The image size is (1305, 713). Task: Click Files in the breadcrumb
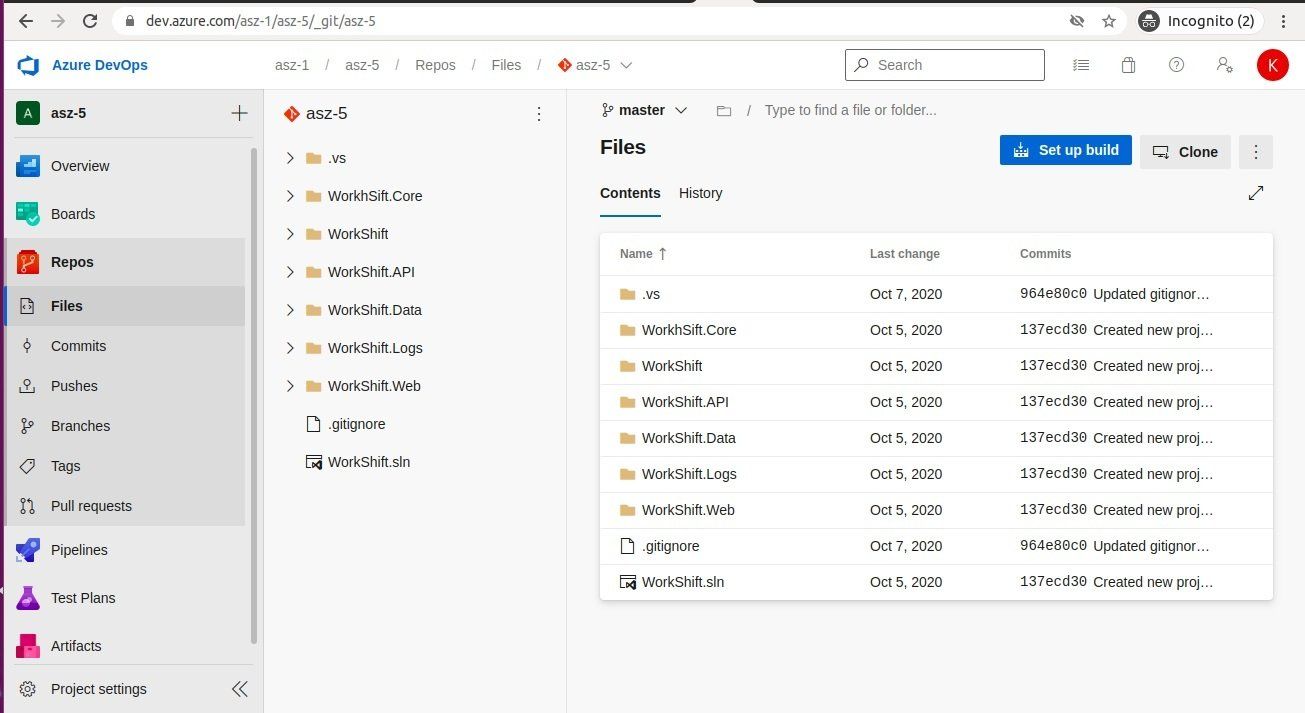506,65
